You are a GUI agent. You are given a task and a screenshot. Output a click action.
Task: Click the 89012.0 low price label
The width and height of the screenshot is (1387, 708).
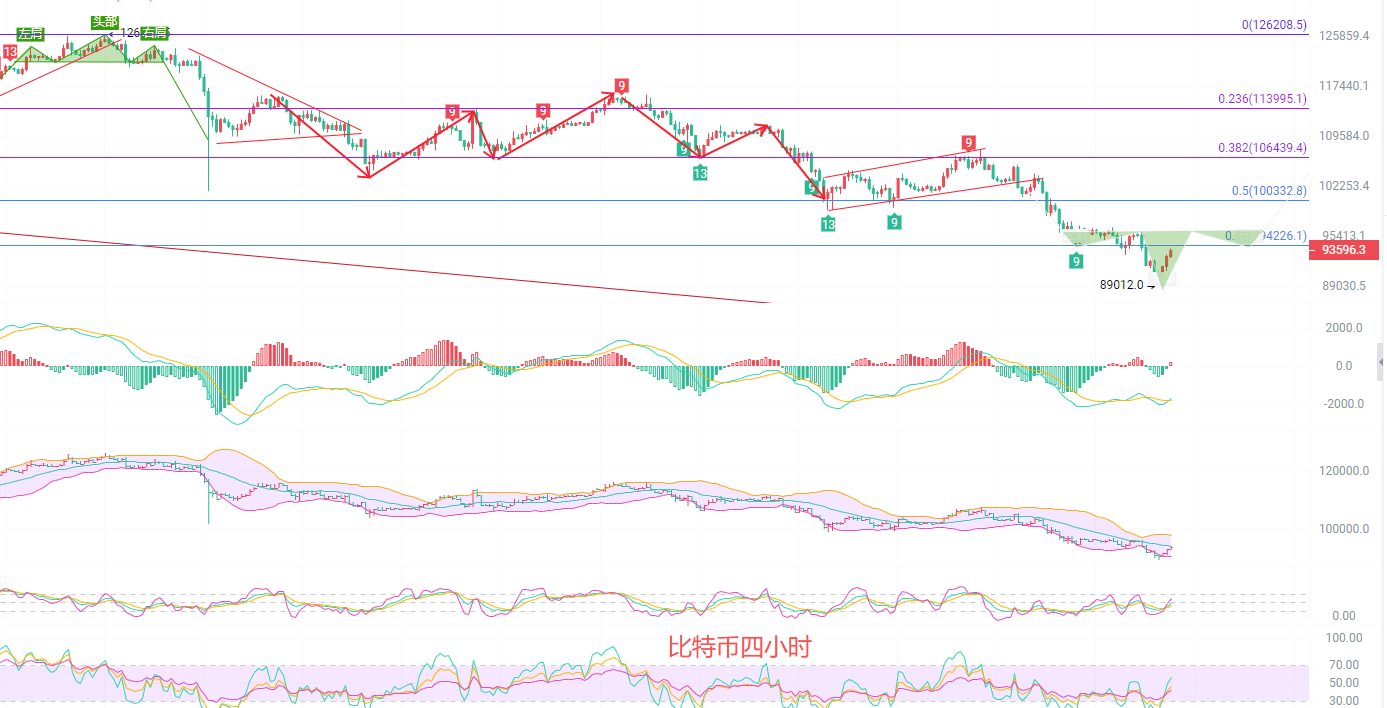tap(1121, 285)
